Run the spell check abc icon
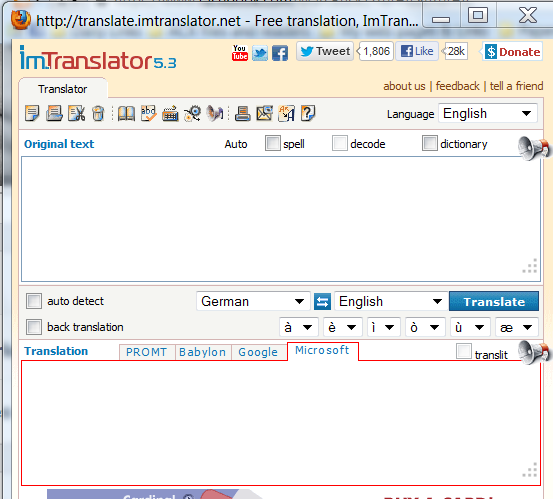Screen dimensions: 553x499 [148, 114]
